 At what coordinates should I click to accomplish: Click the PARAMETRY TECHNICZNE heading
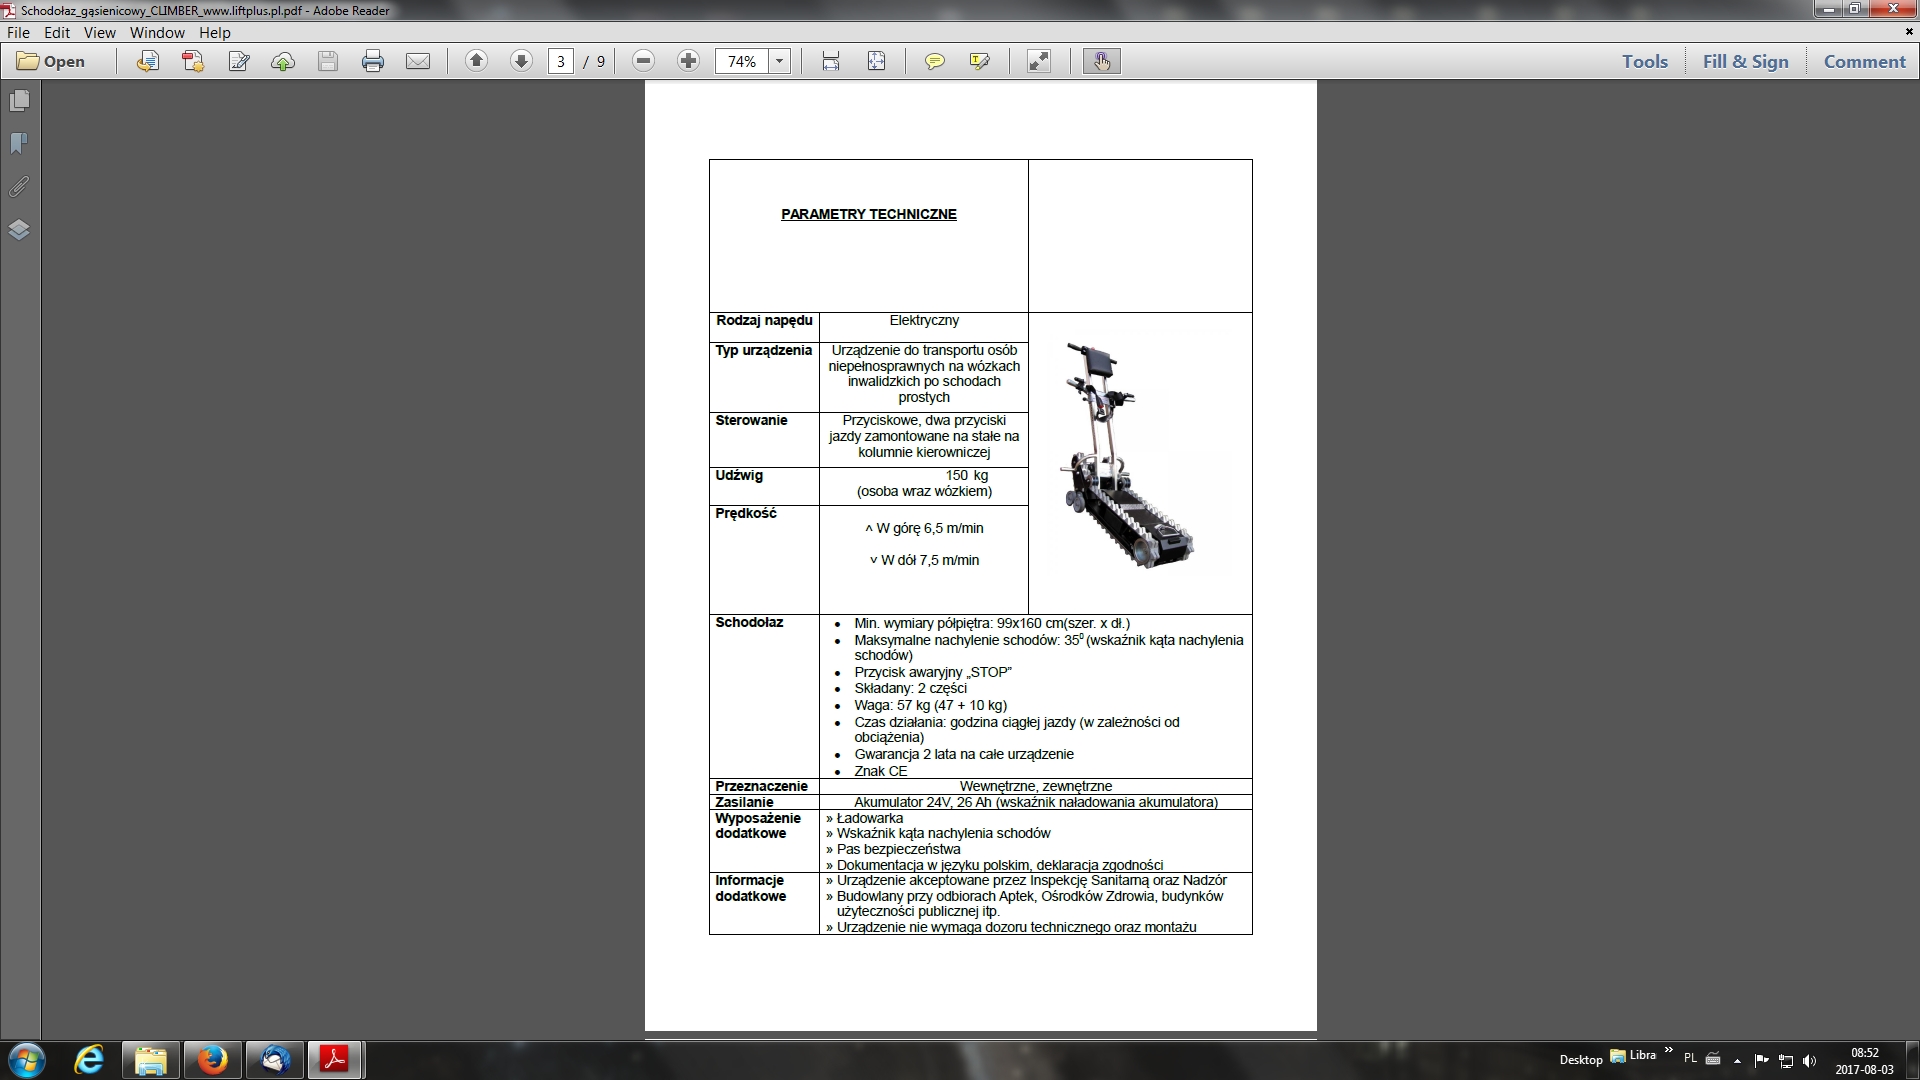869,214
